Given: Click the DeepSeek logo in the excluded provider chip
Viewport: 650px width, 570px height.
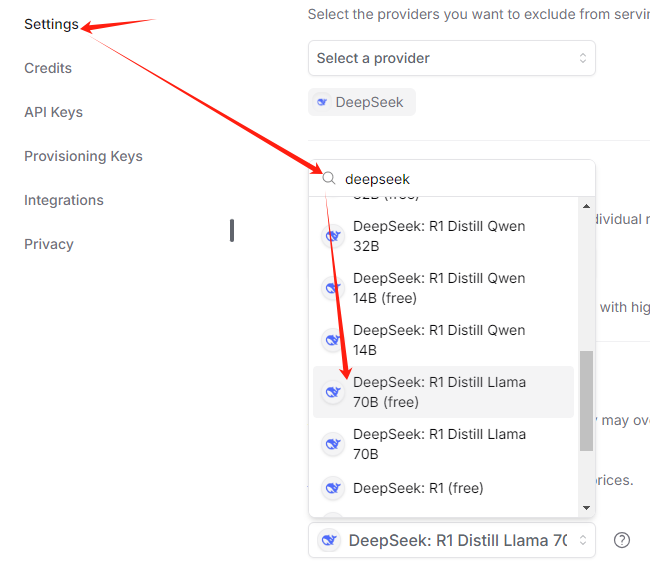Looking at the screenshot, I should pyautogui.click(x=322, y=102).
